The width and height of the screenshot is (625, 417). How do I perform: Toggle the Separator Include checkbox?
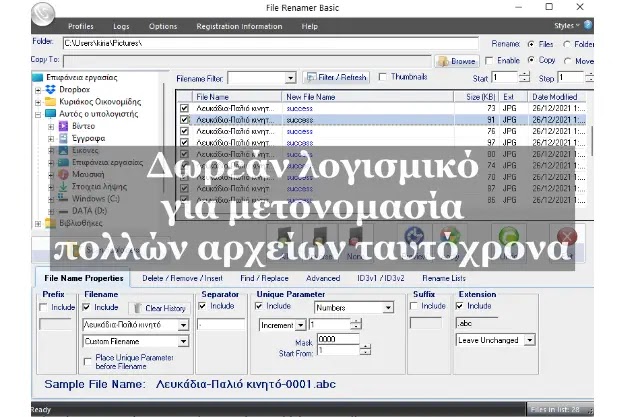pyautogui.click(x=202, y=306)
